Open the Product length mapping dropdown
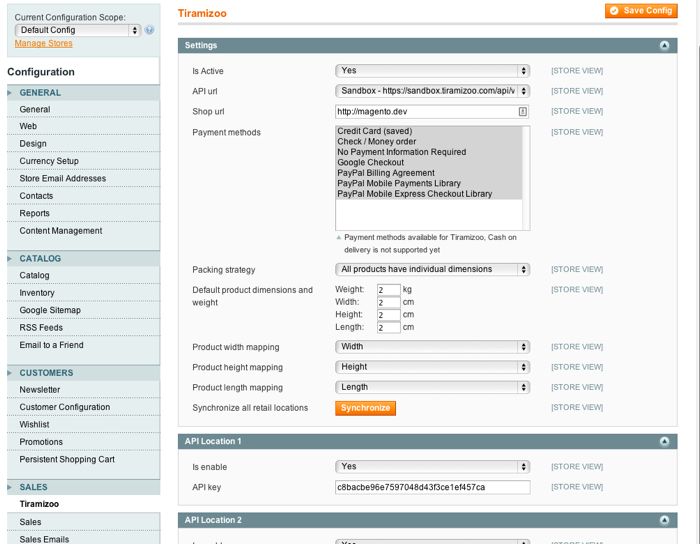This screenshot has height=544, width=700. click(432, 387)
